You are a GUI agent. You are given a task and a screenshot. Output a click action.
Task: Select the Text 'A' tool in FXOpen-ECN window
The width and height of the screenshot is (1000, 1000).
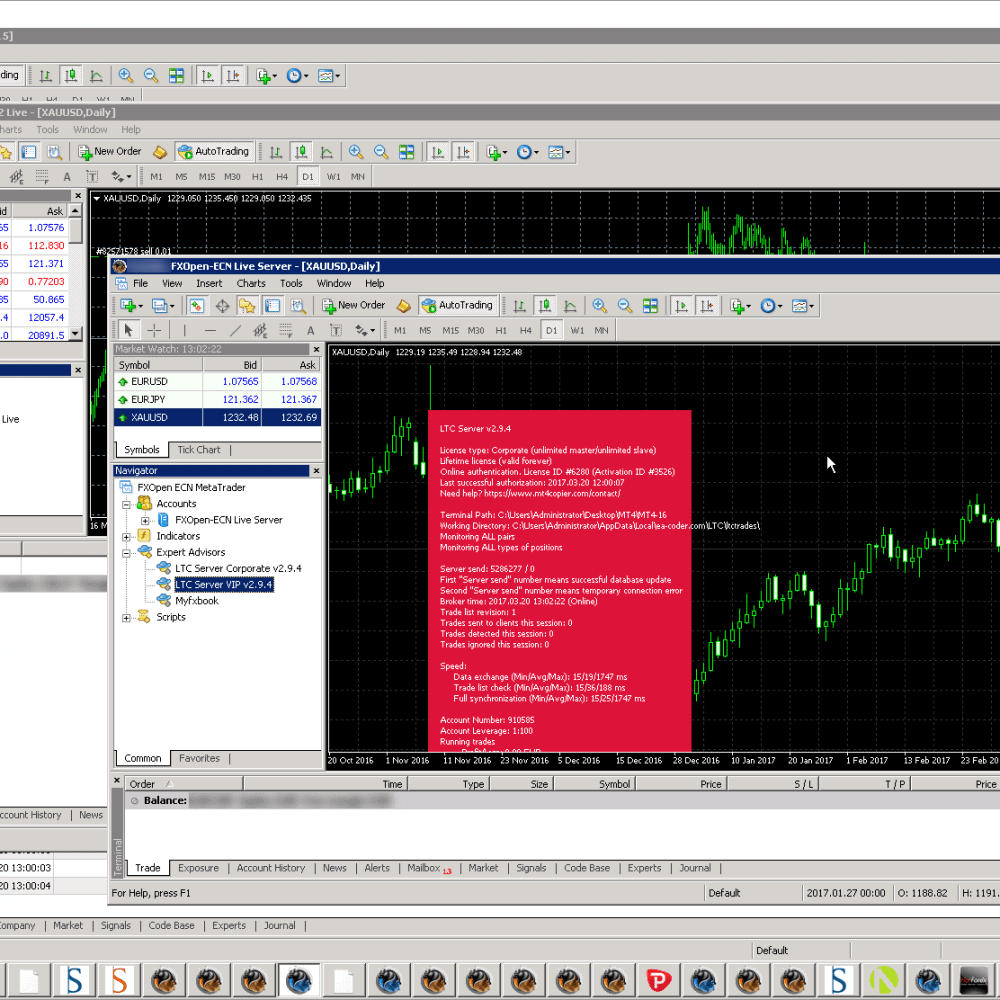coord(311,330)
